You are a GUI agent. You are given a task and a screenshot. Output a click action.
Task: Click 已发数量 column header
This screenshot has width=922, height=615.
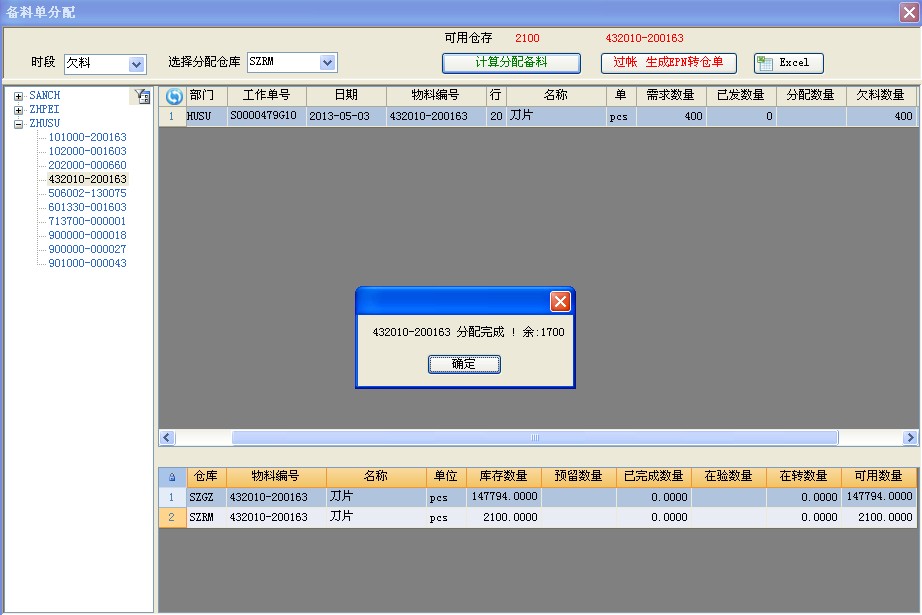tap(740, 95)
